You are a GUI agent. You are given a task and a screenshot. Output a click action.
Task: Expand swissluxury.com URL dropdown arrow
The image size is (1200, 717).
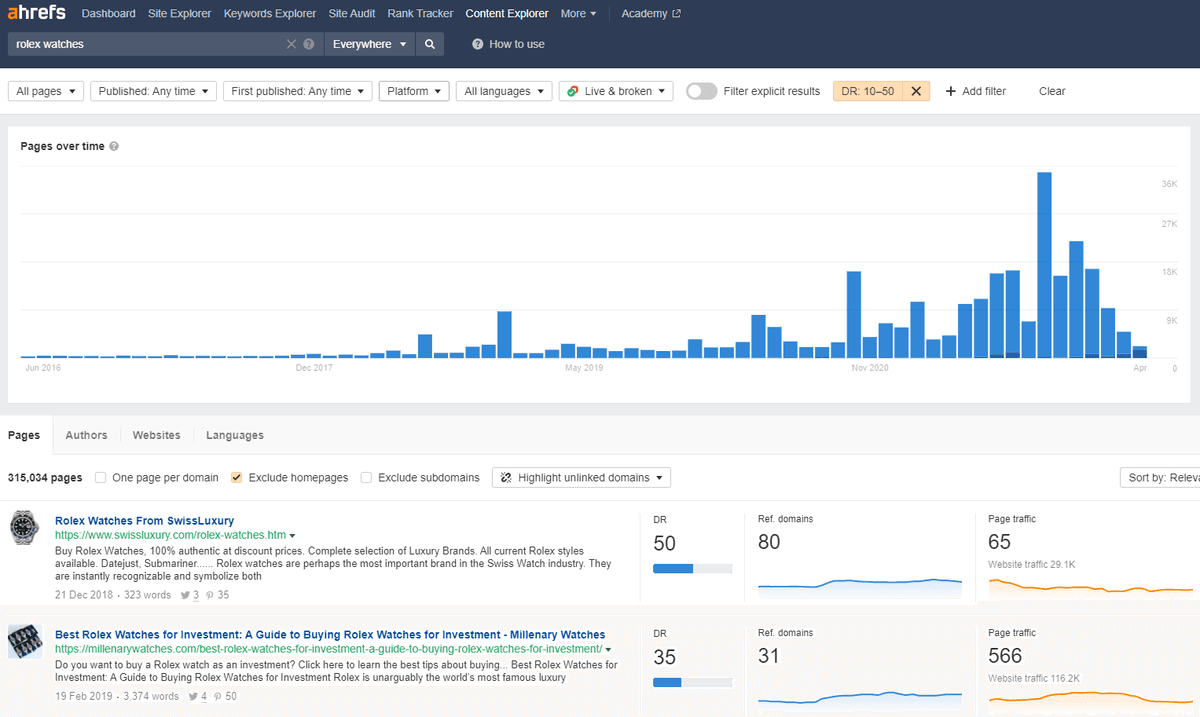292,536
